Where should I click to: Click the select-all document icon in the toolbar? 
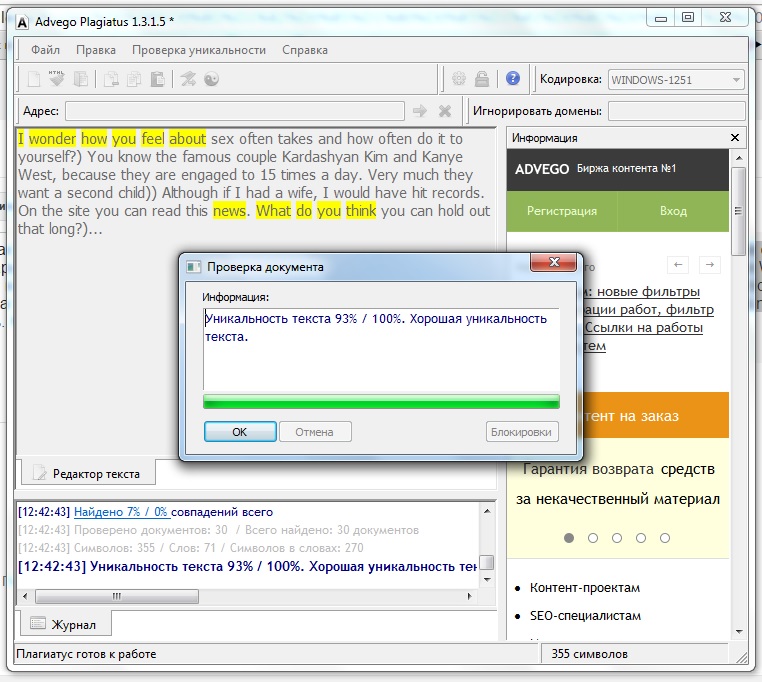pyautogui.click(x=81, y=79)
